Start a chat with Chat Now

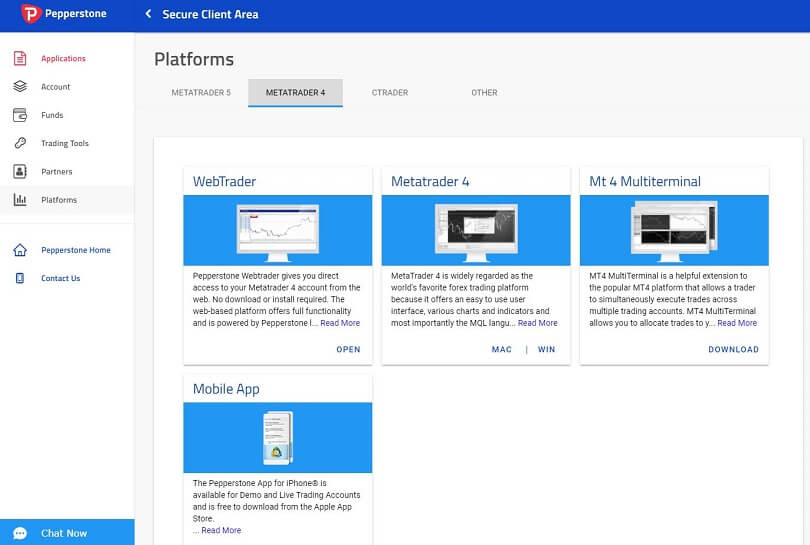coord(67,533)
